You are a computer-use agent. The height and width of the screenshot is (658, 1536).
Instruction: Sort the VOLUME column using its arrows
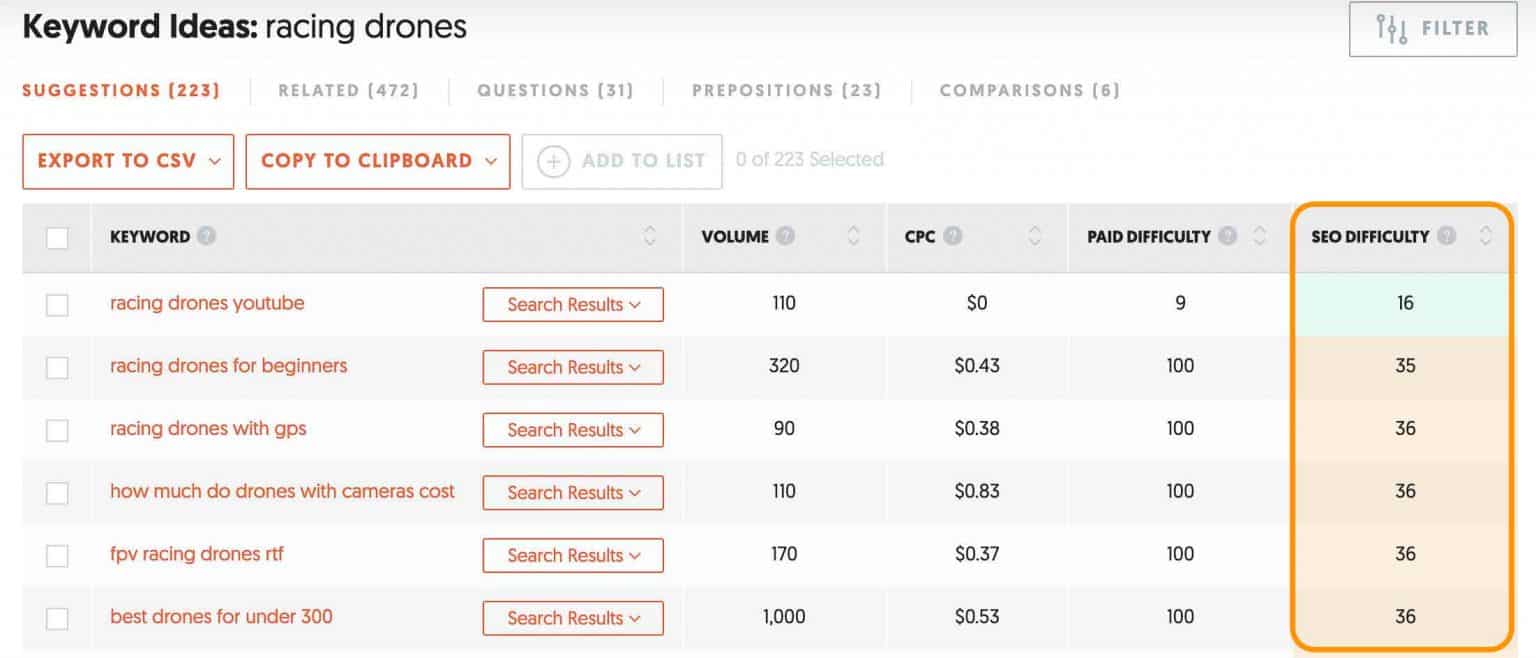(854, 236)
